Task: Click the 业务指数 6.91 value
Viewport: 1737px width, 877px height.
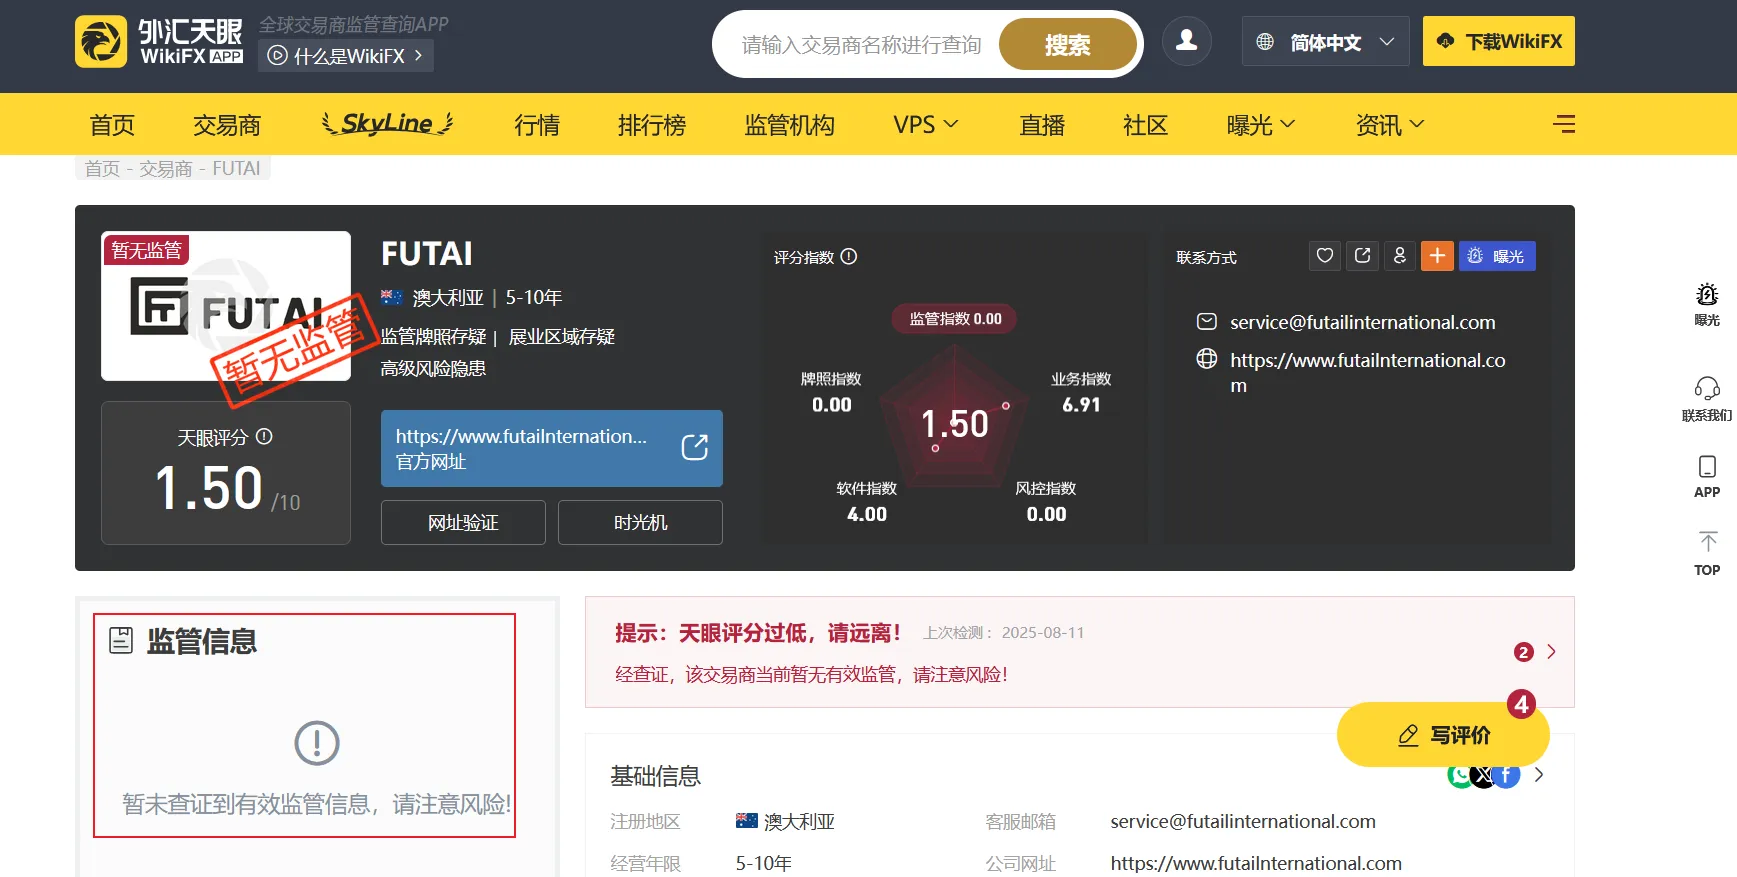Action: point(1081,404)
